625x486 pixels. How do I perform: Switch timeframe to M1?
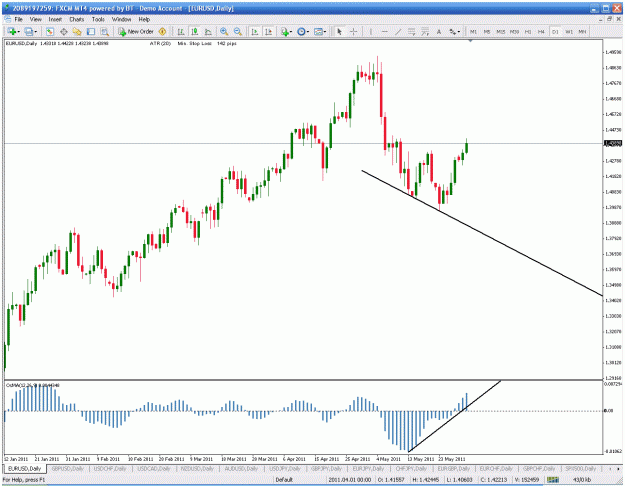point(473,31)
